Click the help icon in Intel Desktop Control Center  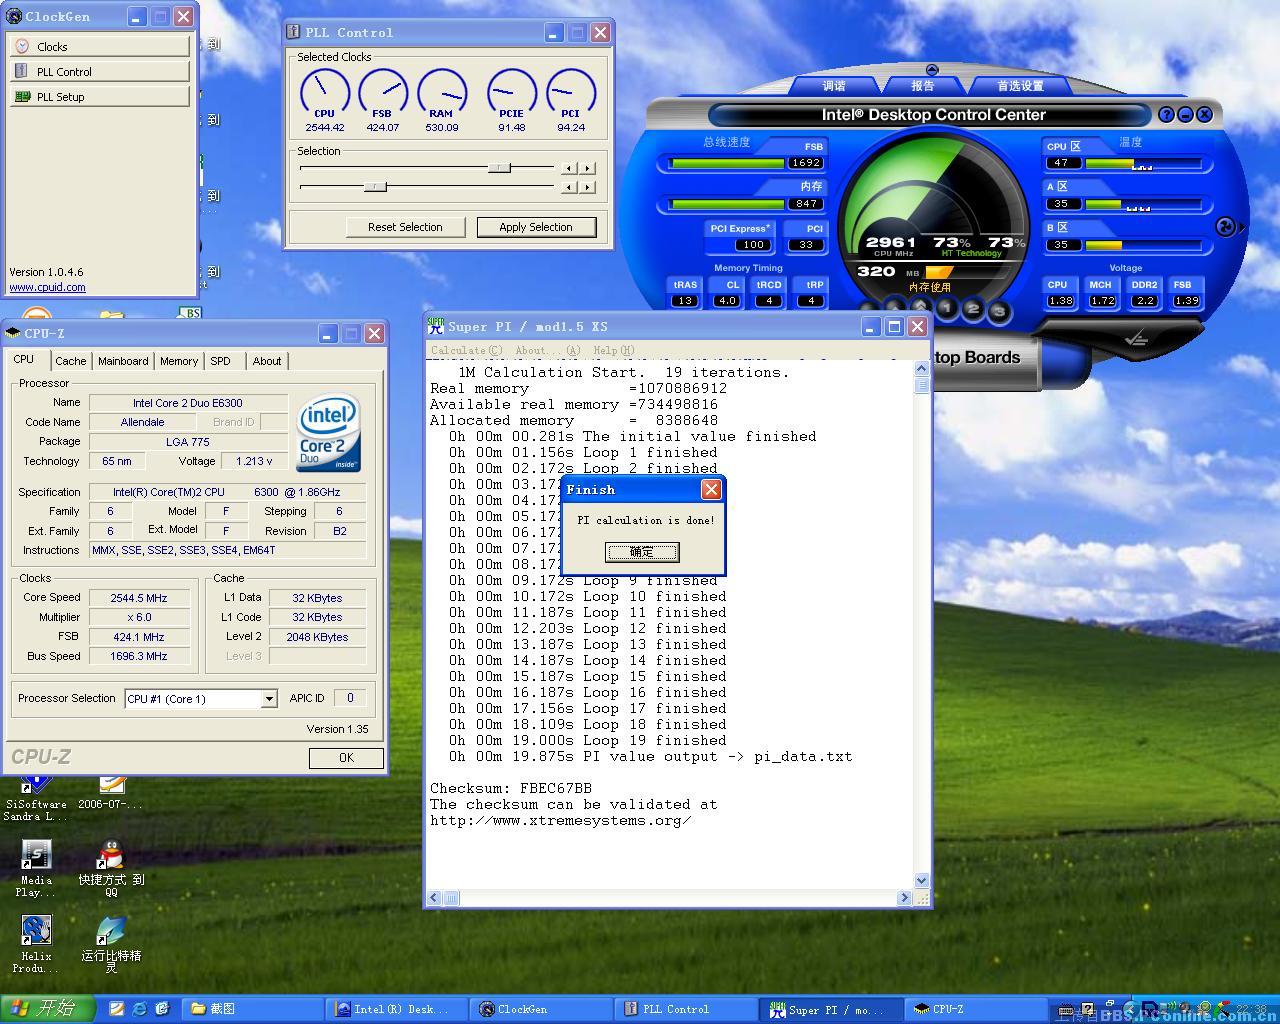(x=1166, y=114)
